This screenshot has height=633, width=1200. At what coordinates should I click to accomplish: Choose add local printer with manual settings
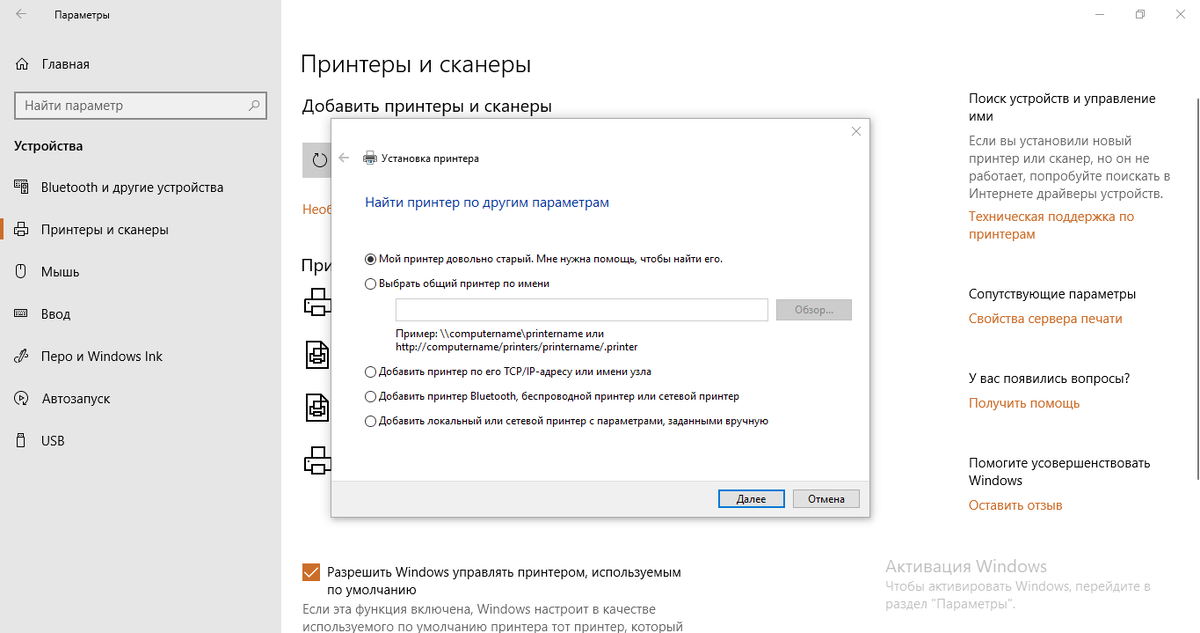click(371, 421)
